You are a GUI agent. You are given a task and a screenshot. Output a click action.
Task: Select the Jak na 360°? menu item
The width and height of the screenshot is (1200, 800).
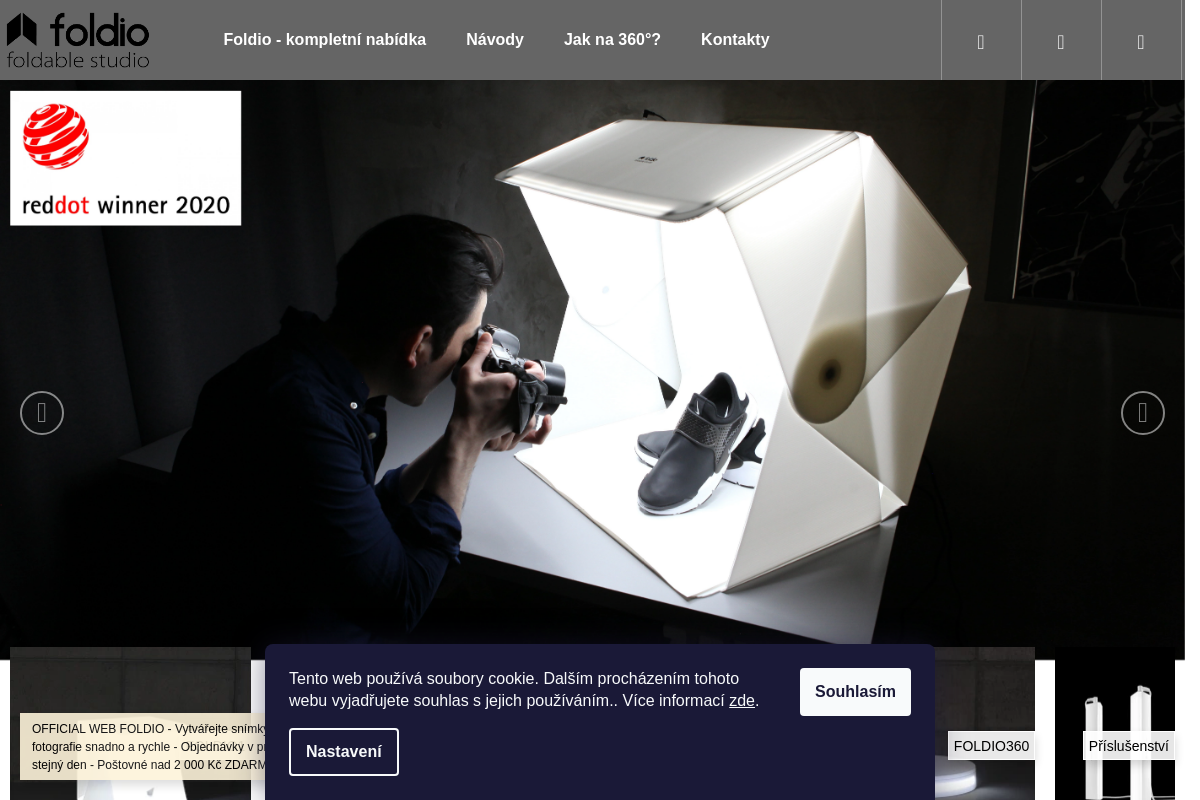612,40
